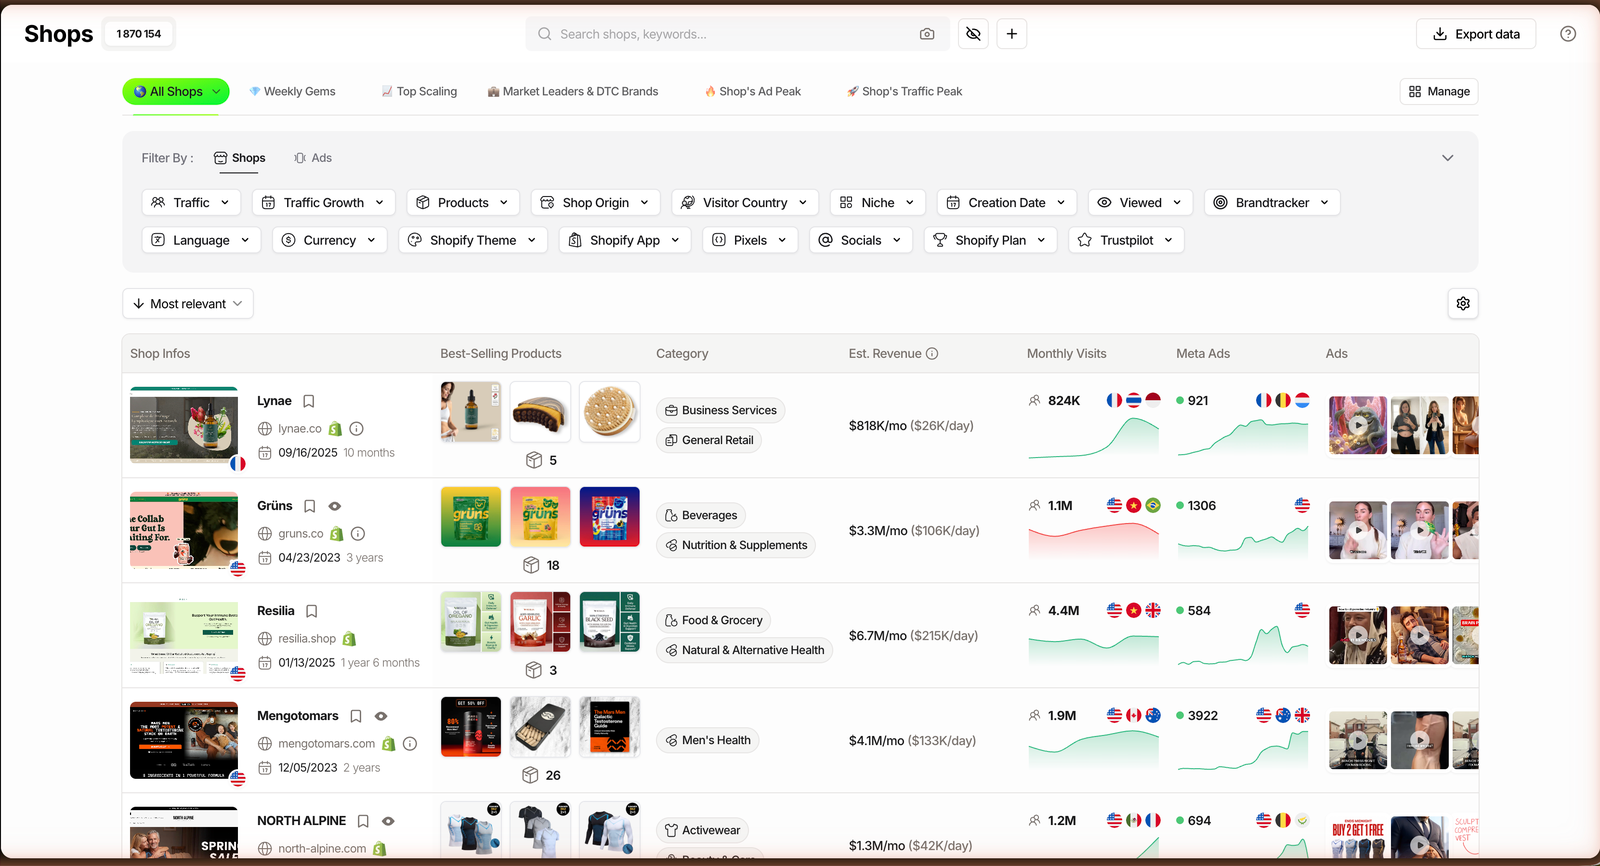Click the info icon beside gruns.co
Screen dimensions: 1600x866
pyautogui.click(x=358, y=534)
